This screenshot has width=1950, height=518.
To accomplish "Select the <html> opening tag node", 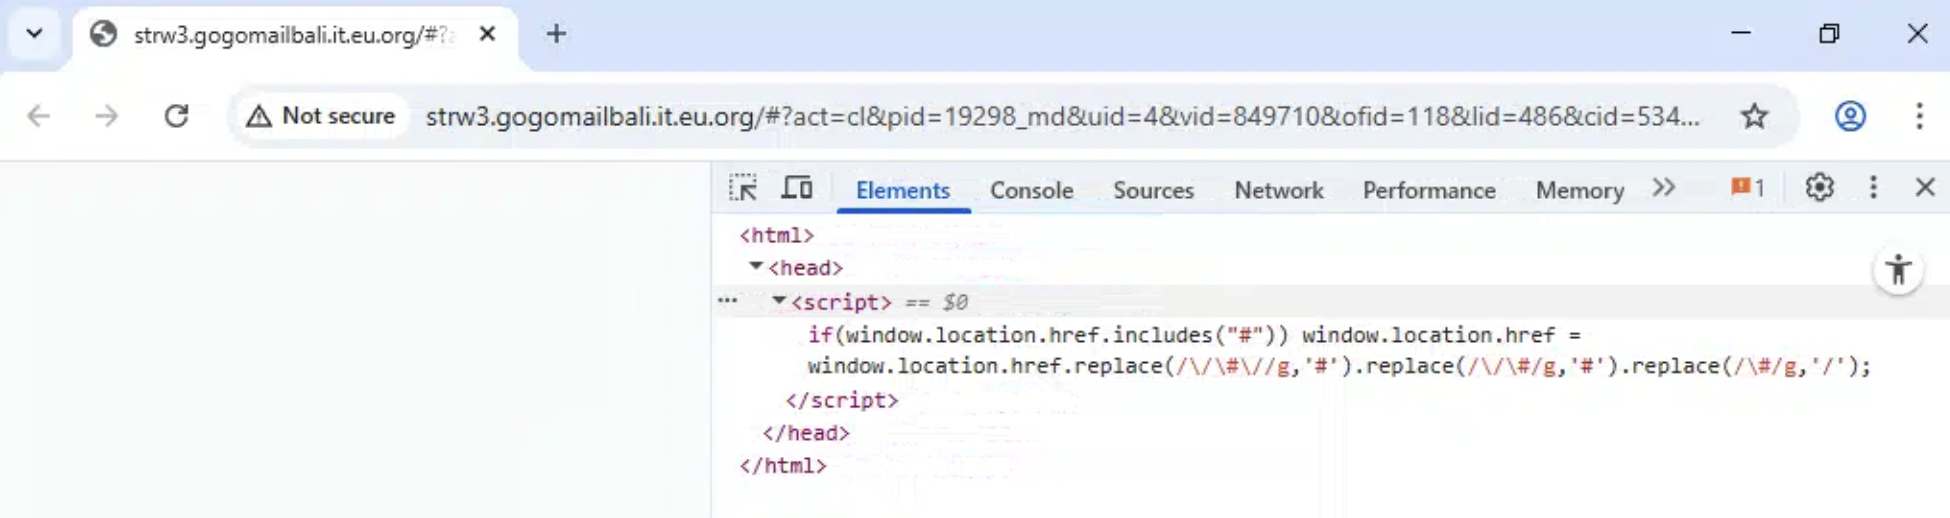I will [776, 236].
